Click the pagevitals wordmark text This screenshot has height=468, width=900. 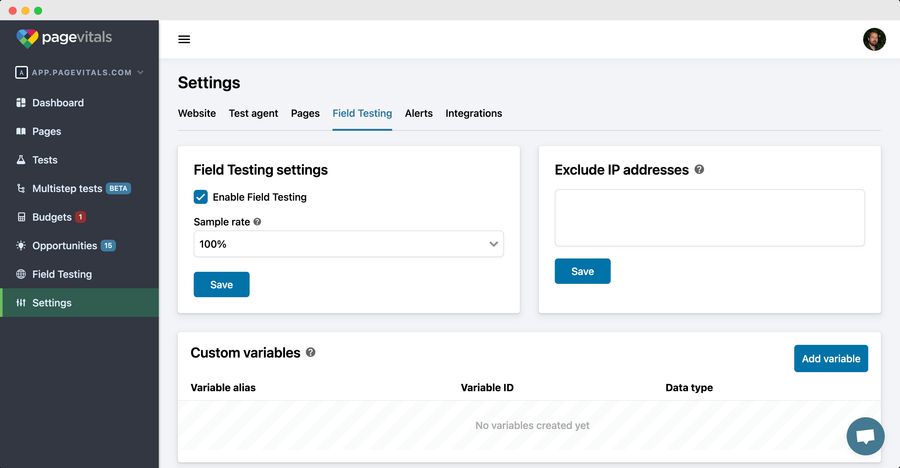pyautogui.click(x=77, y=38)
